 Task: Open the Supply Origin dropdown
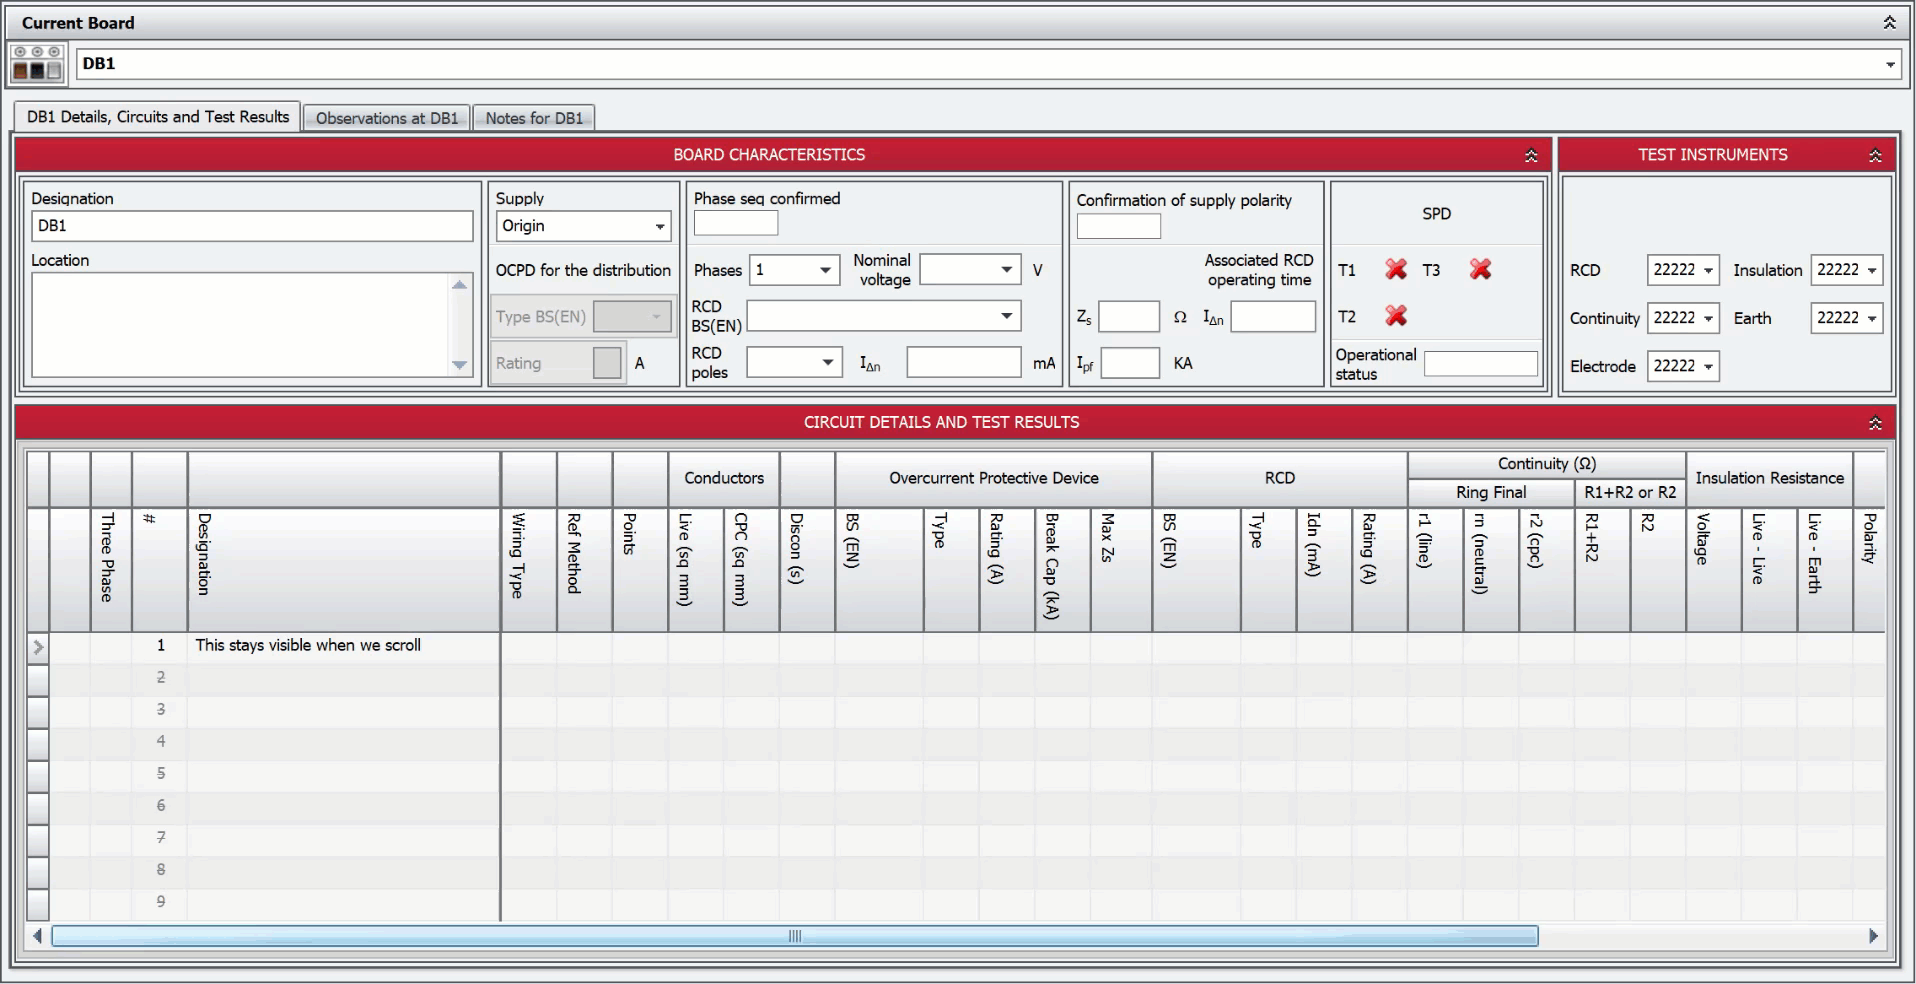(660, 227)
